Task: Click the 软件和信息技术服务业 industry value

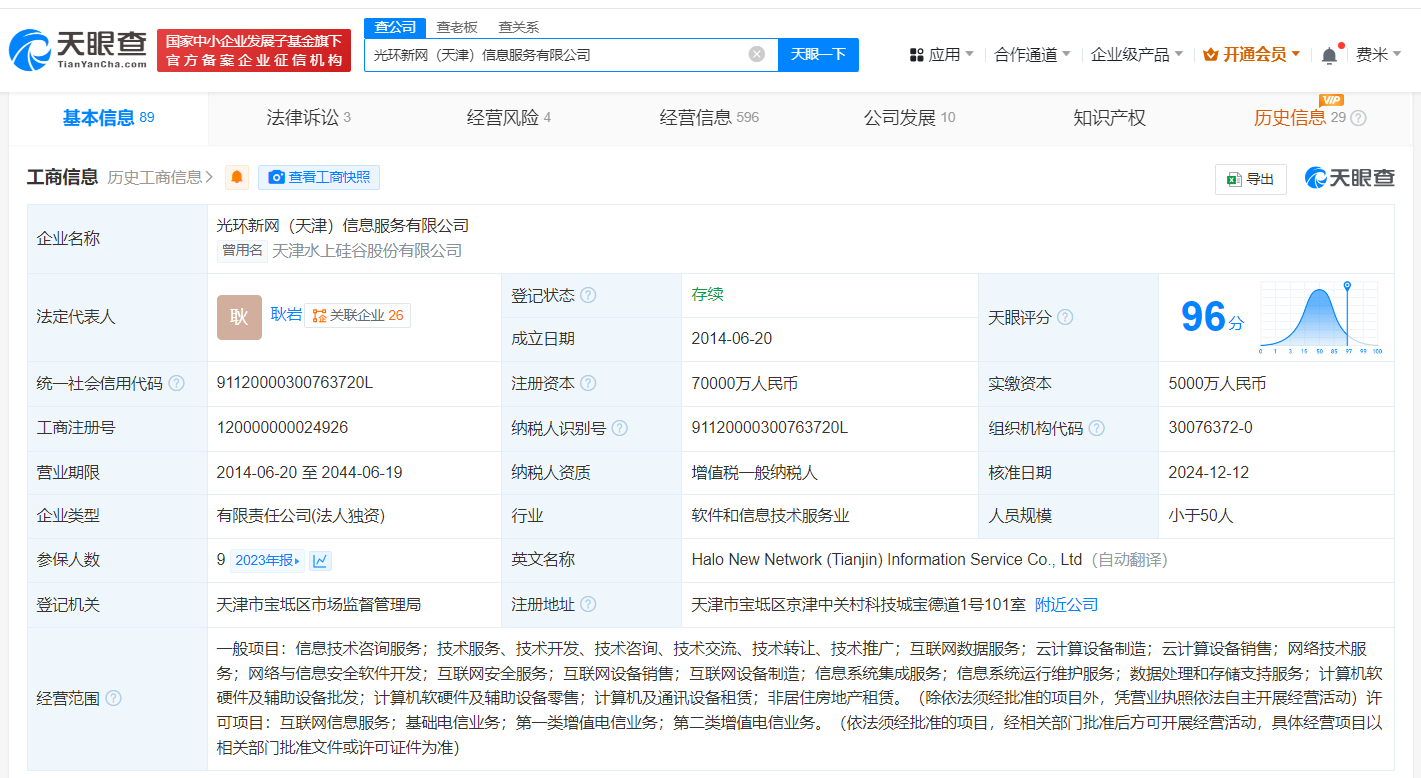Action: 770,516
